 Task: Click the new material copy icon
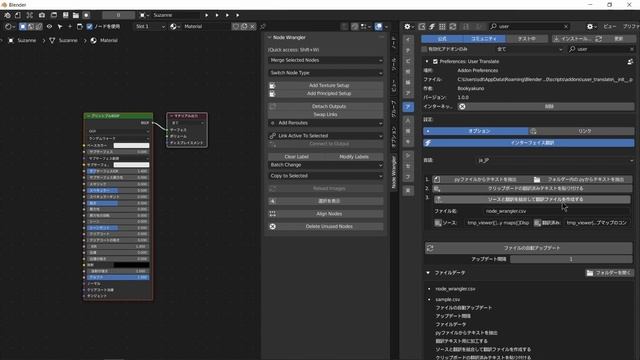point(244,27)
